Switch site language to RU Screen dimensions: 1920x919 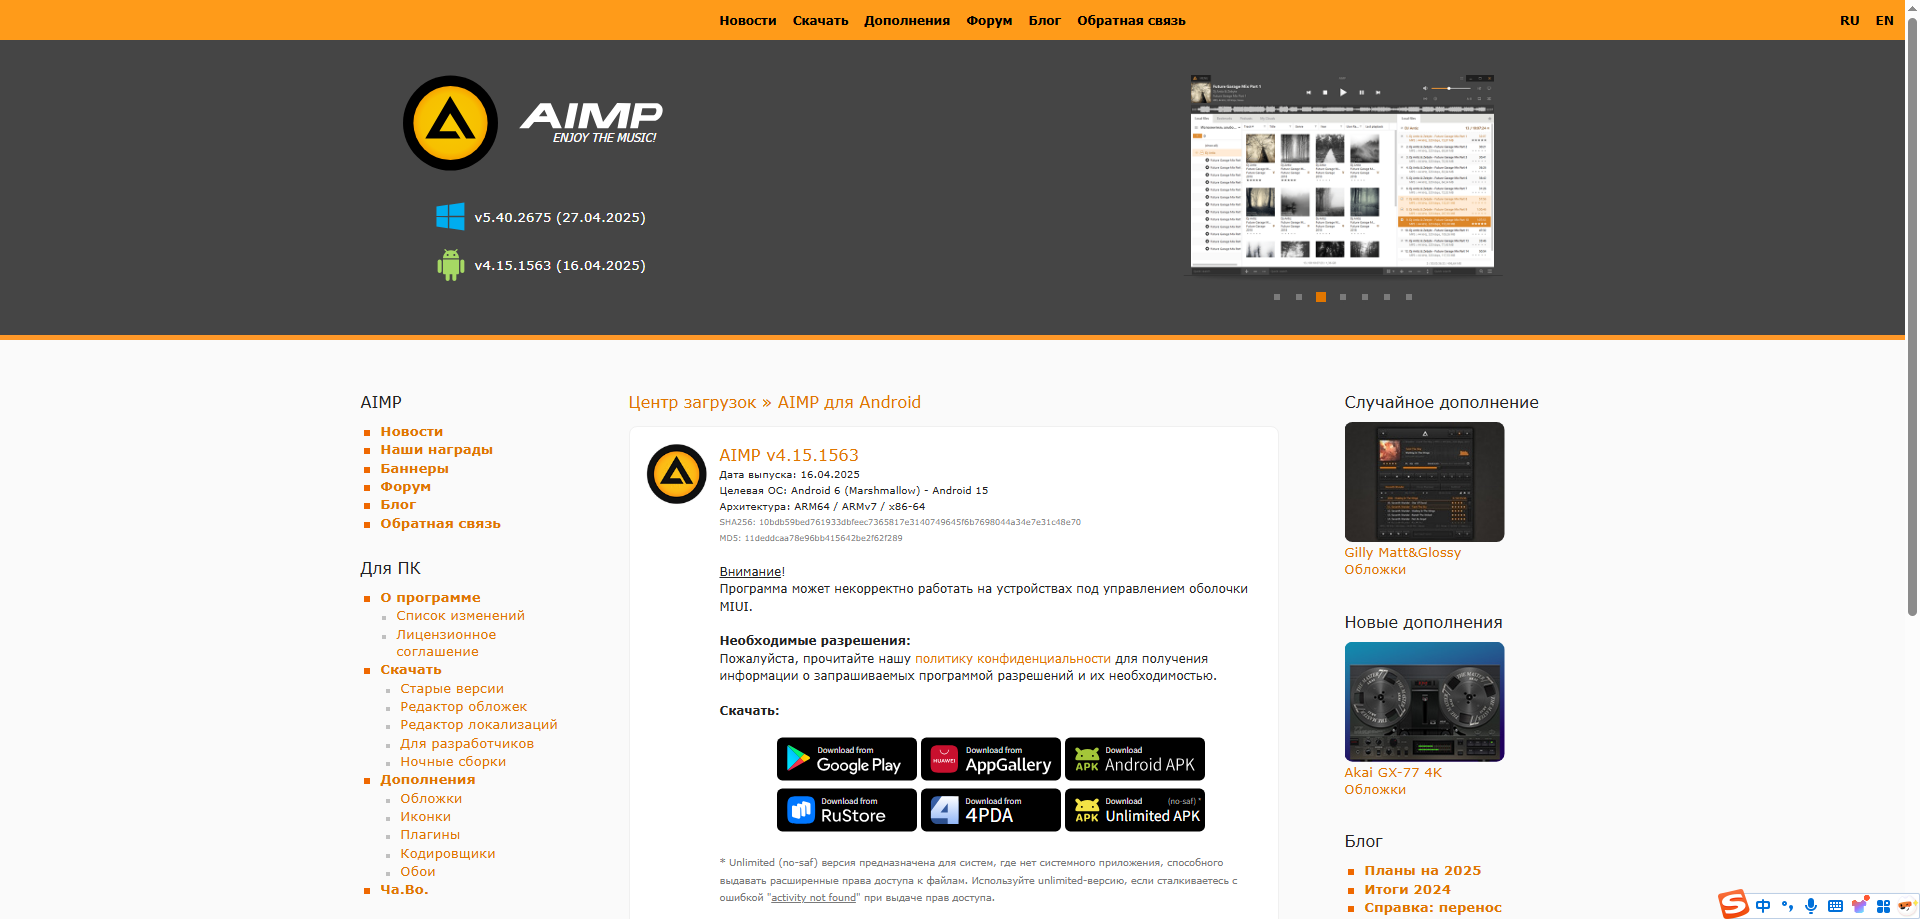1850,20
